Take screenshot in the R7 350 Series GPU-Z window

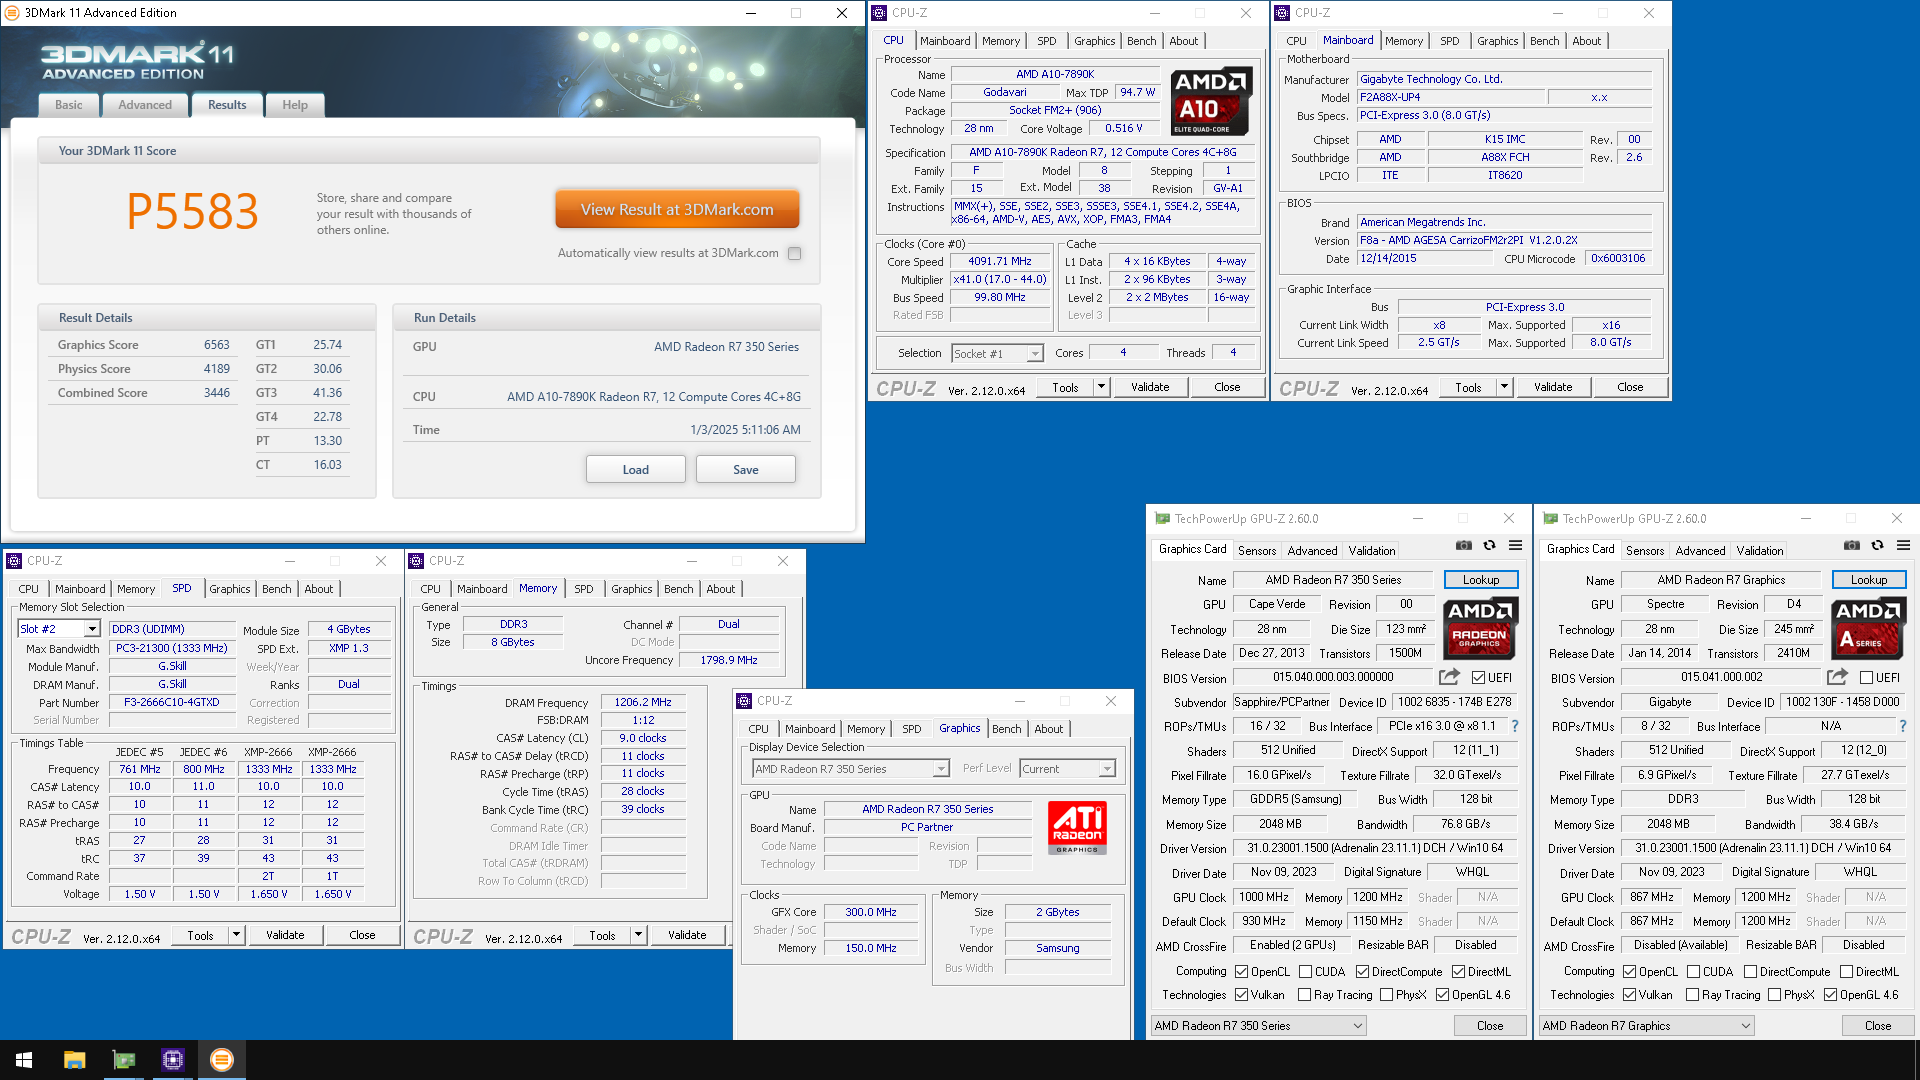pos(1464,545)
